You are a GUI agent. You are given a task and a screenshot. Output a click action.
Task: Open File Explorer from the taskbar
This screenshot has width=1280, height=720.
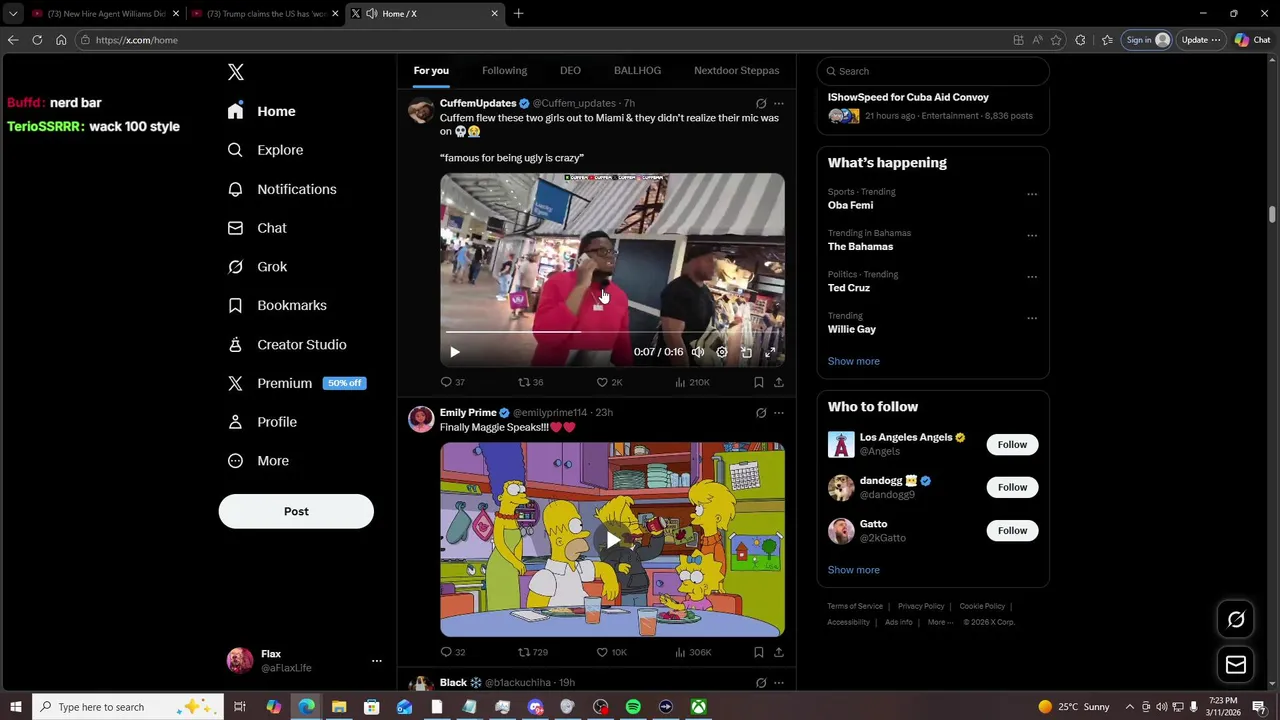(339, 707)
